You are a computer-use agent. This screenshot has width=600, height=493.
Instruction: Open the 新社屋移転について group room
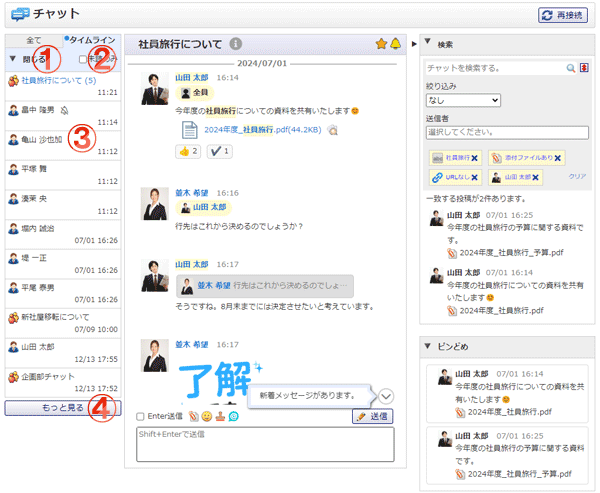63,323
